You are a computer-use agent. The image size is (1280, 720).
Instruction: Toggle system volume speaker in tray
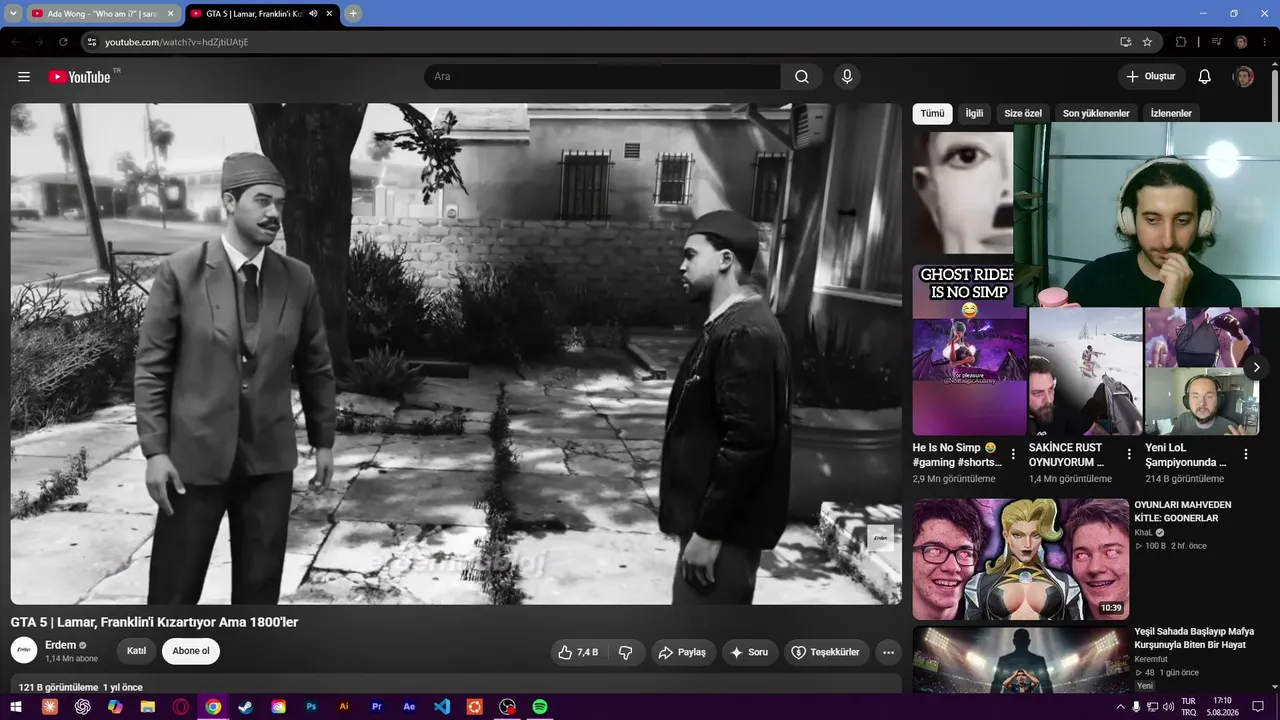click(x=1168, y=707)
